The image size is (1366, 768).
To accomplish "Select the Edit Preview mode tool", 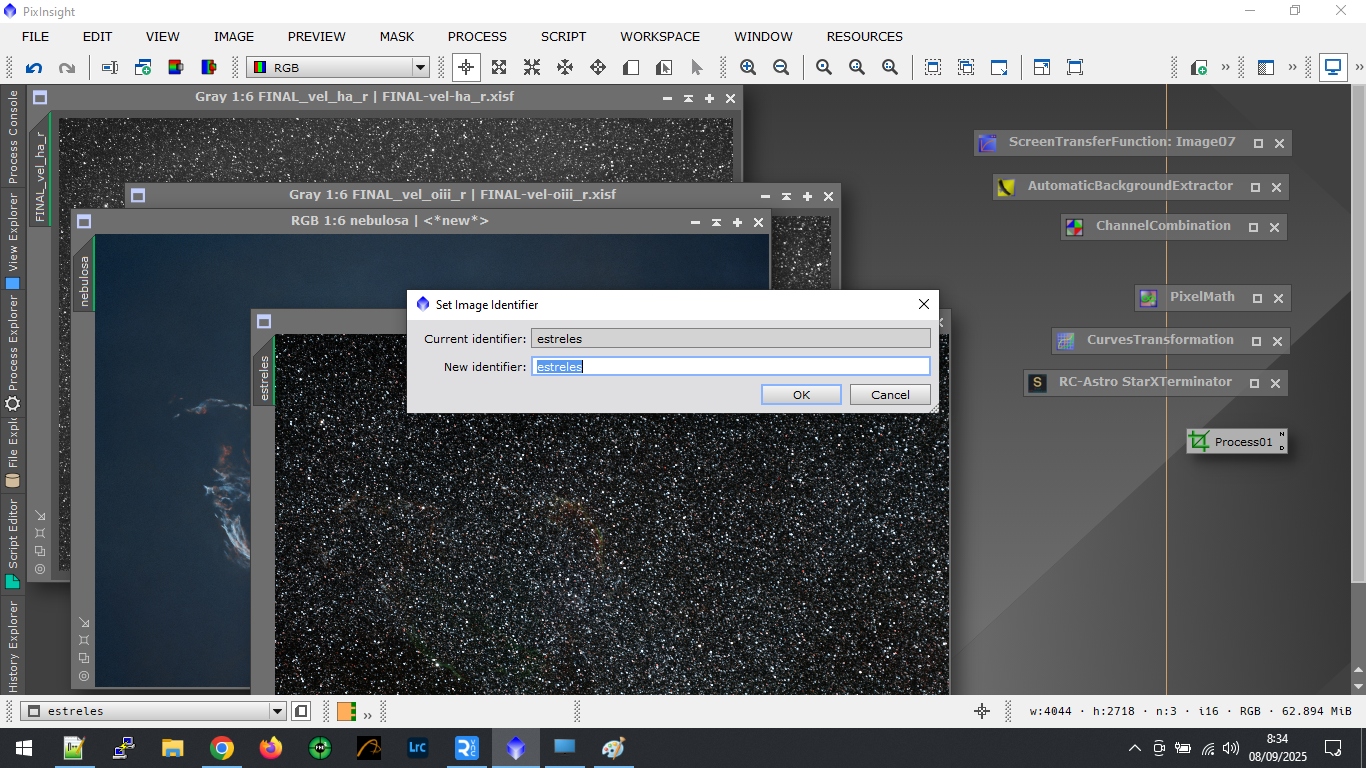I will tap(664, 68).
